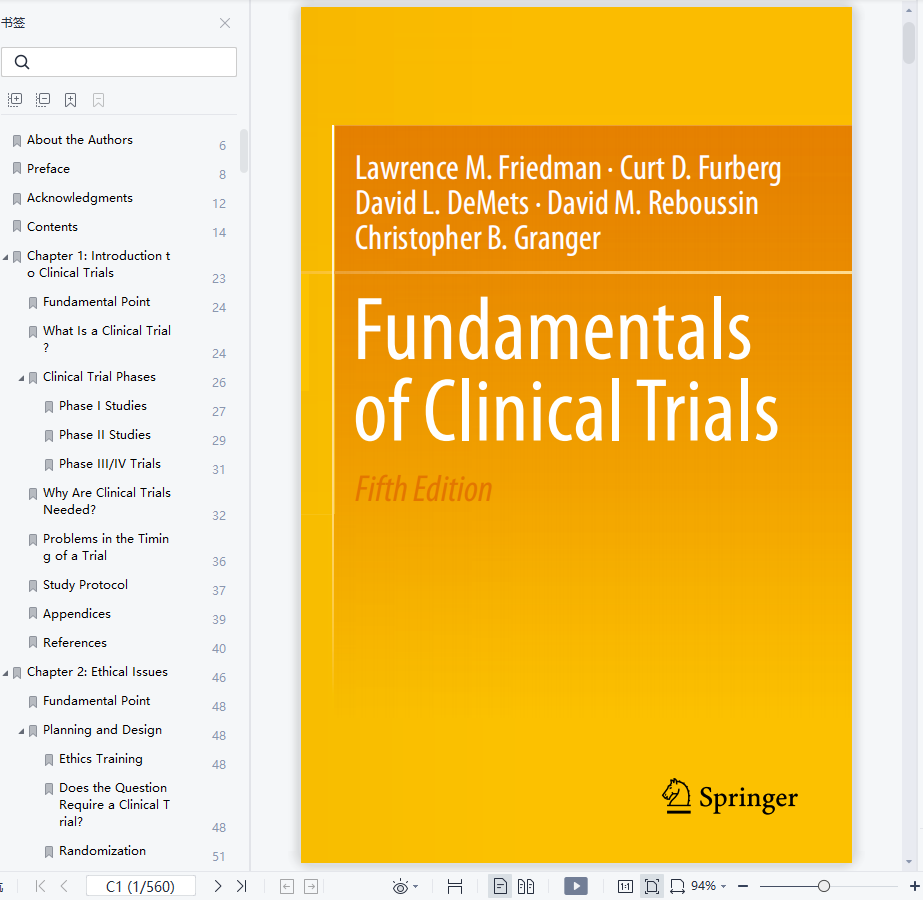Click the next view arrow box
This screenshot has height=900, width=923.
[x=311, y=886]
